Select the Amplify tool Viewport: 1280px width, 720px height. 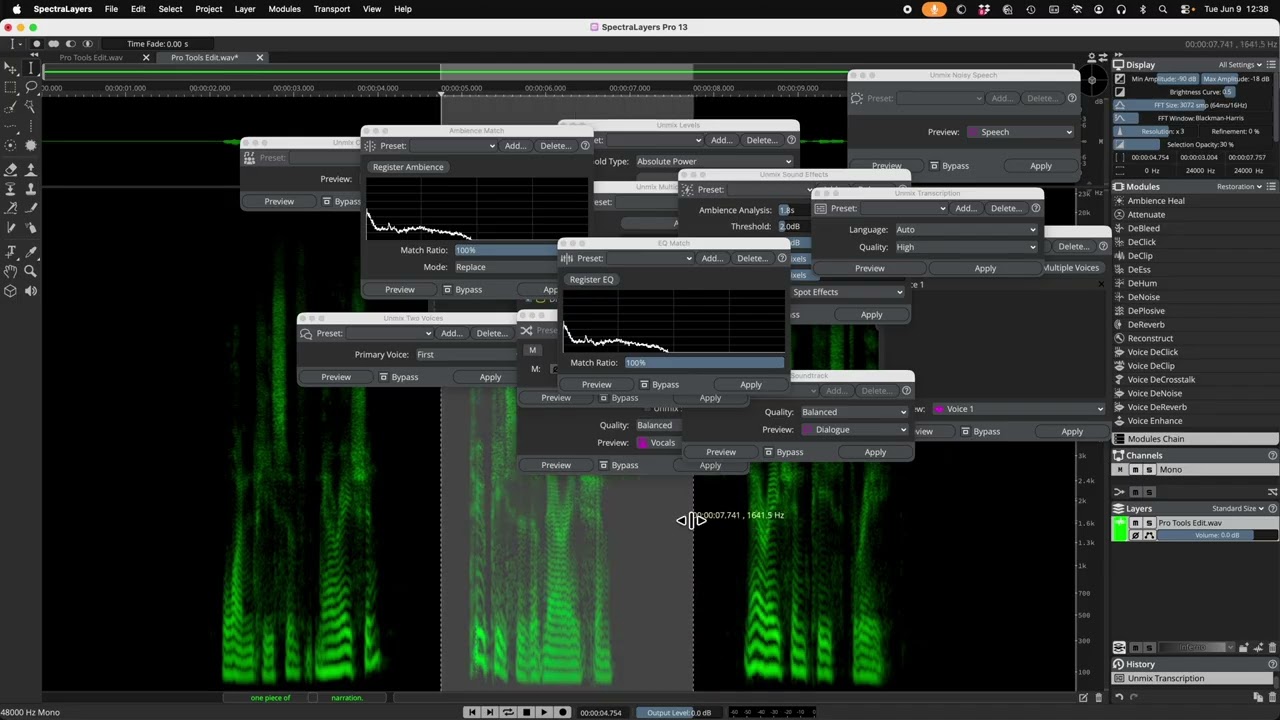click(31, 170)
